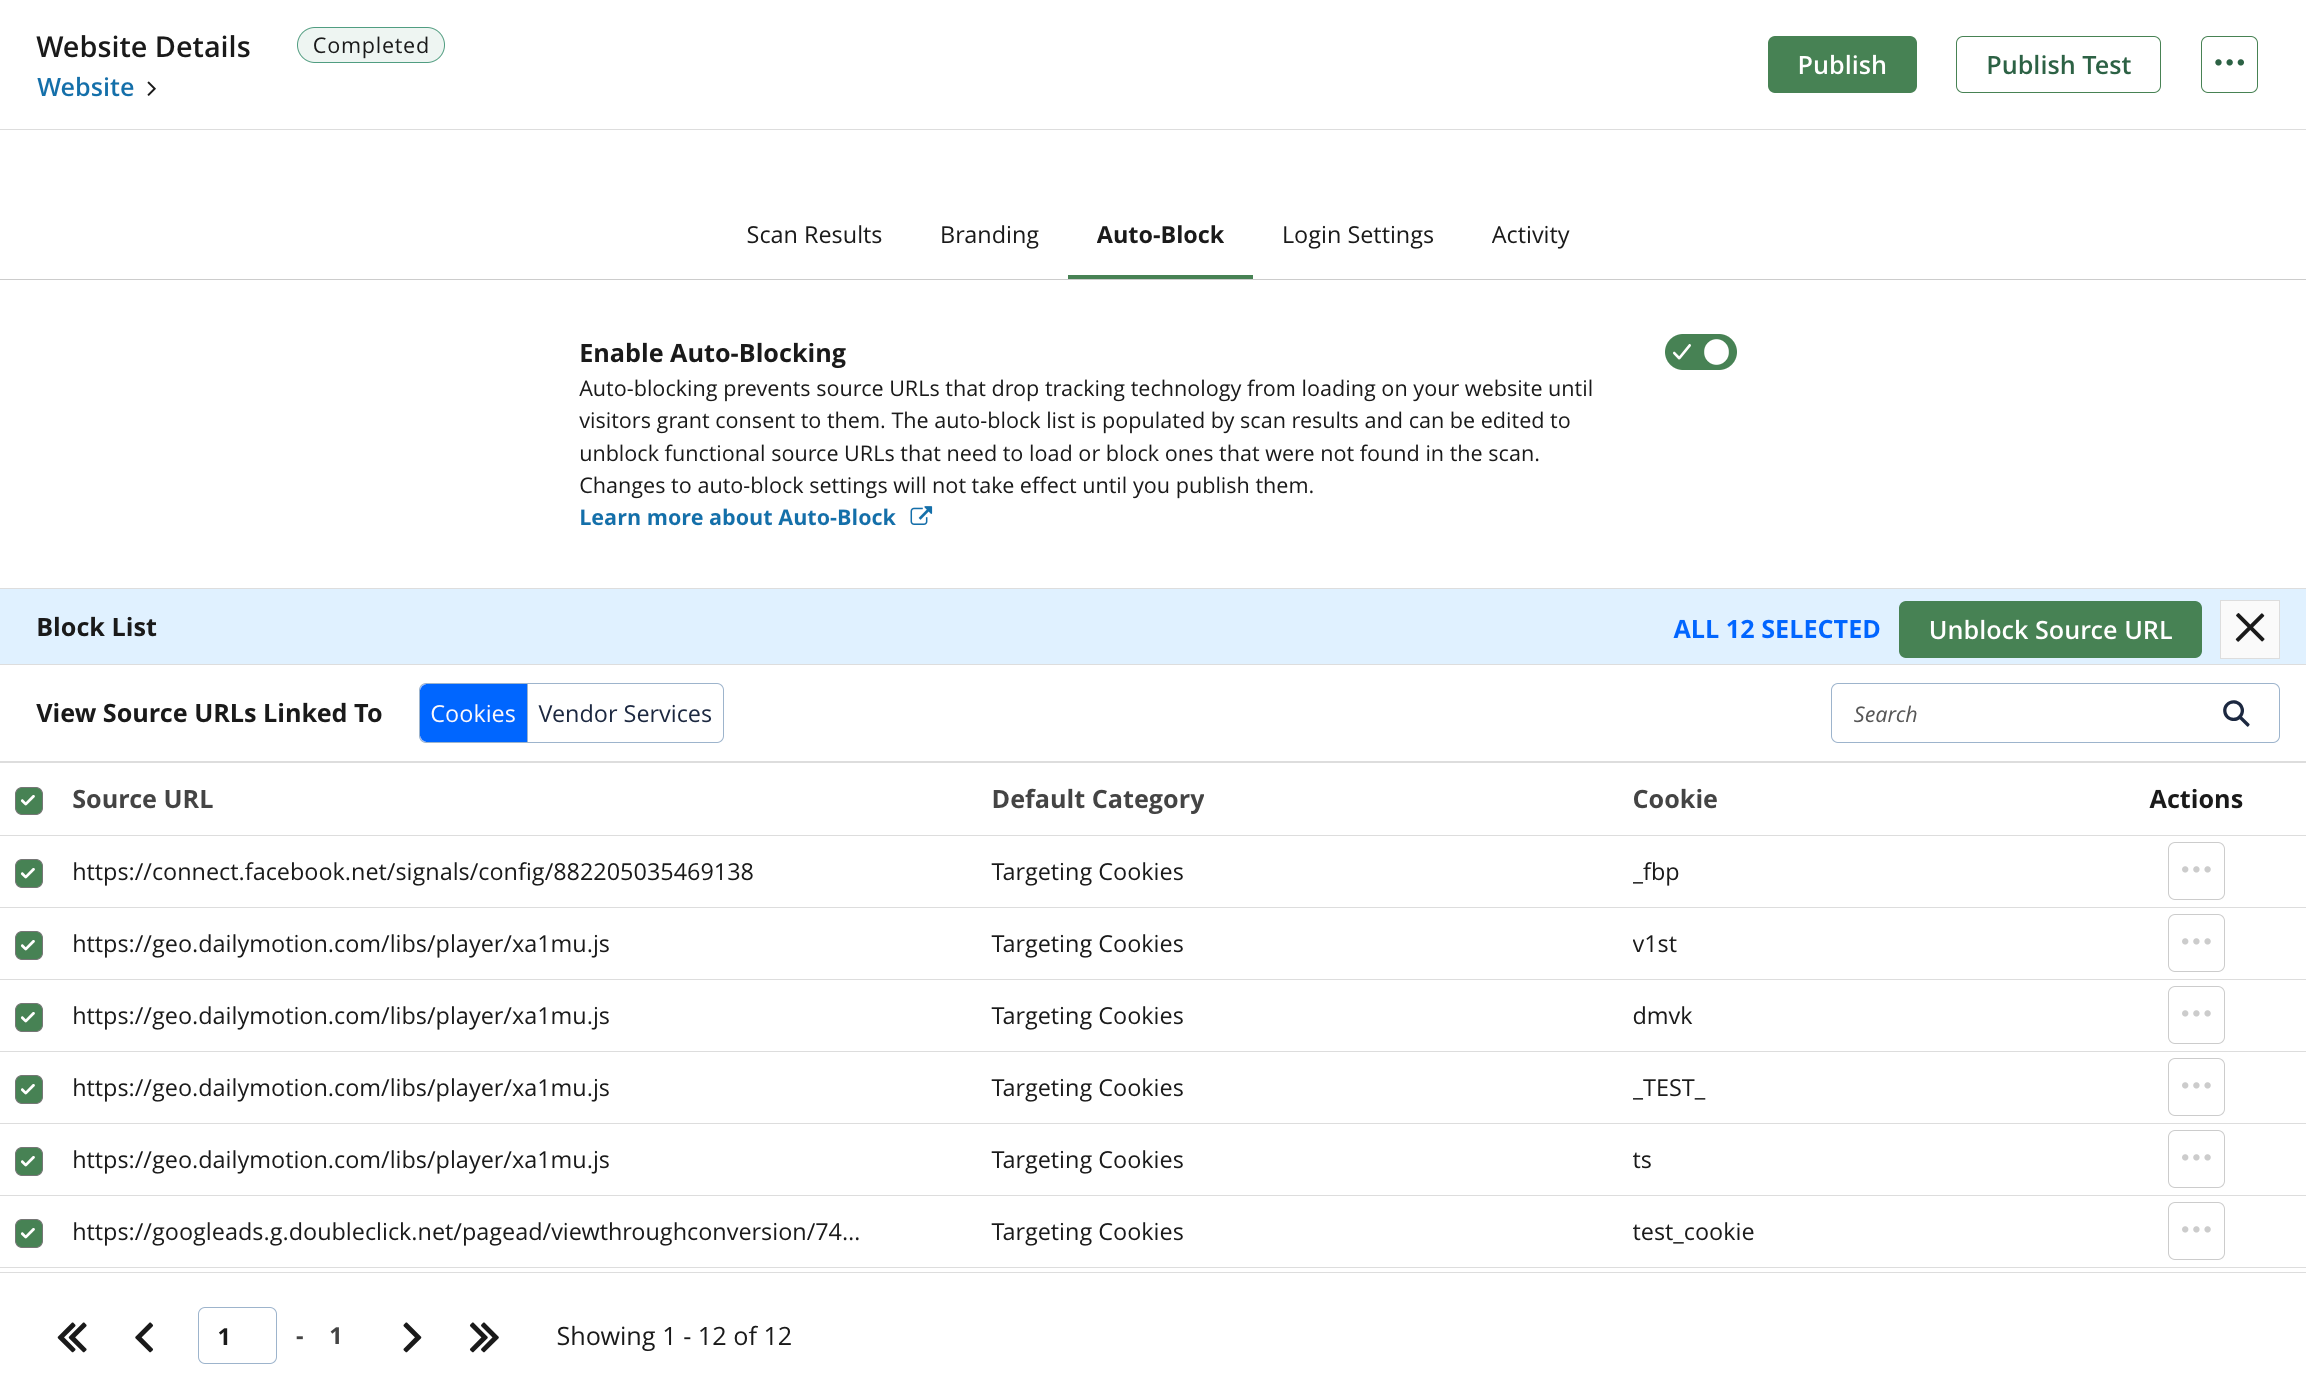Close the selection bar with X icon

click(x=2249, y=628)
